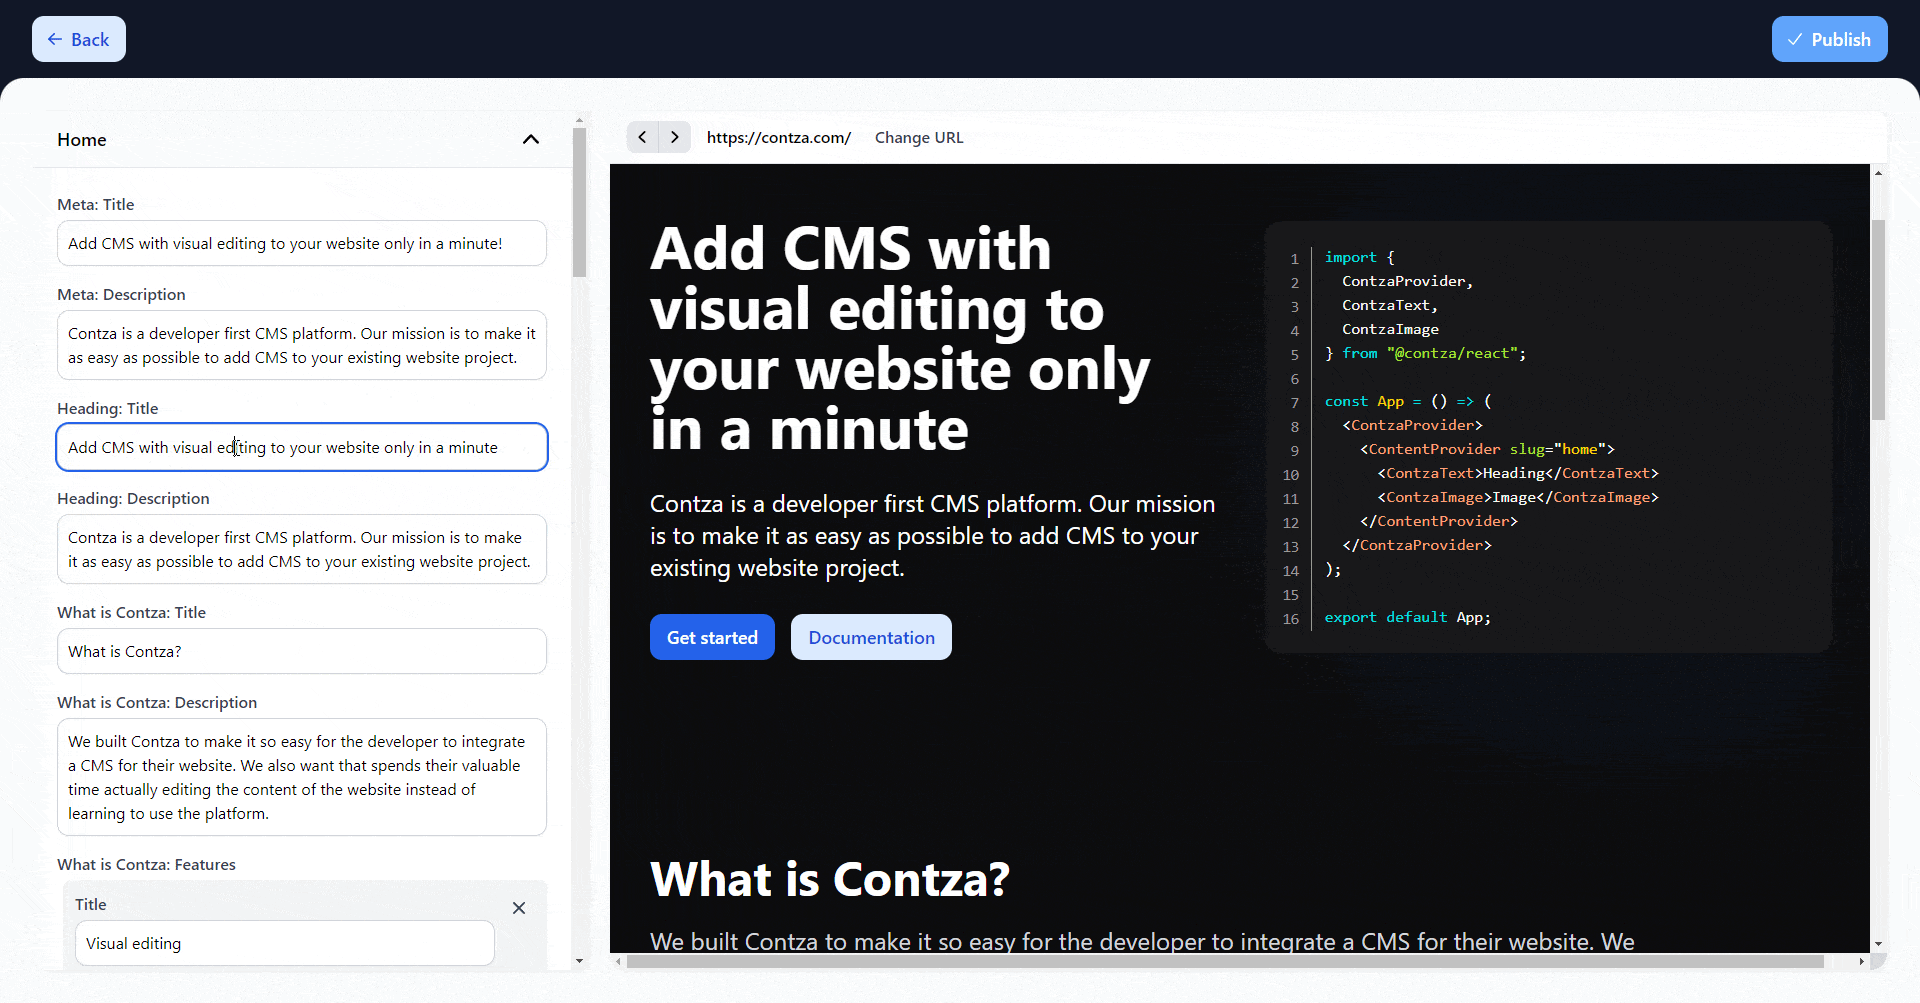Click the 'What is Contza: Description' label

[x=157, y=702]
